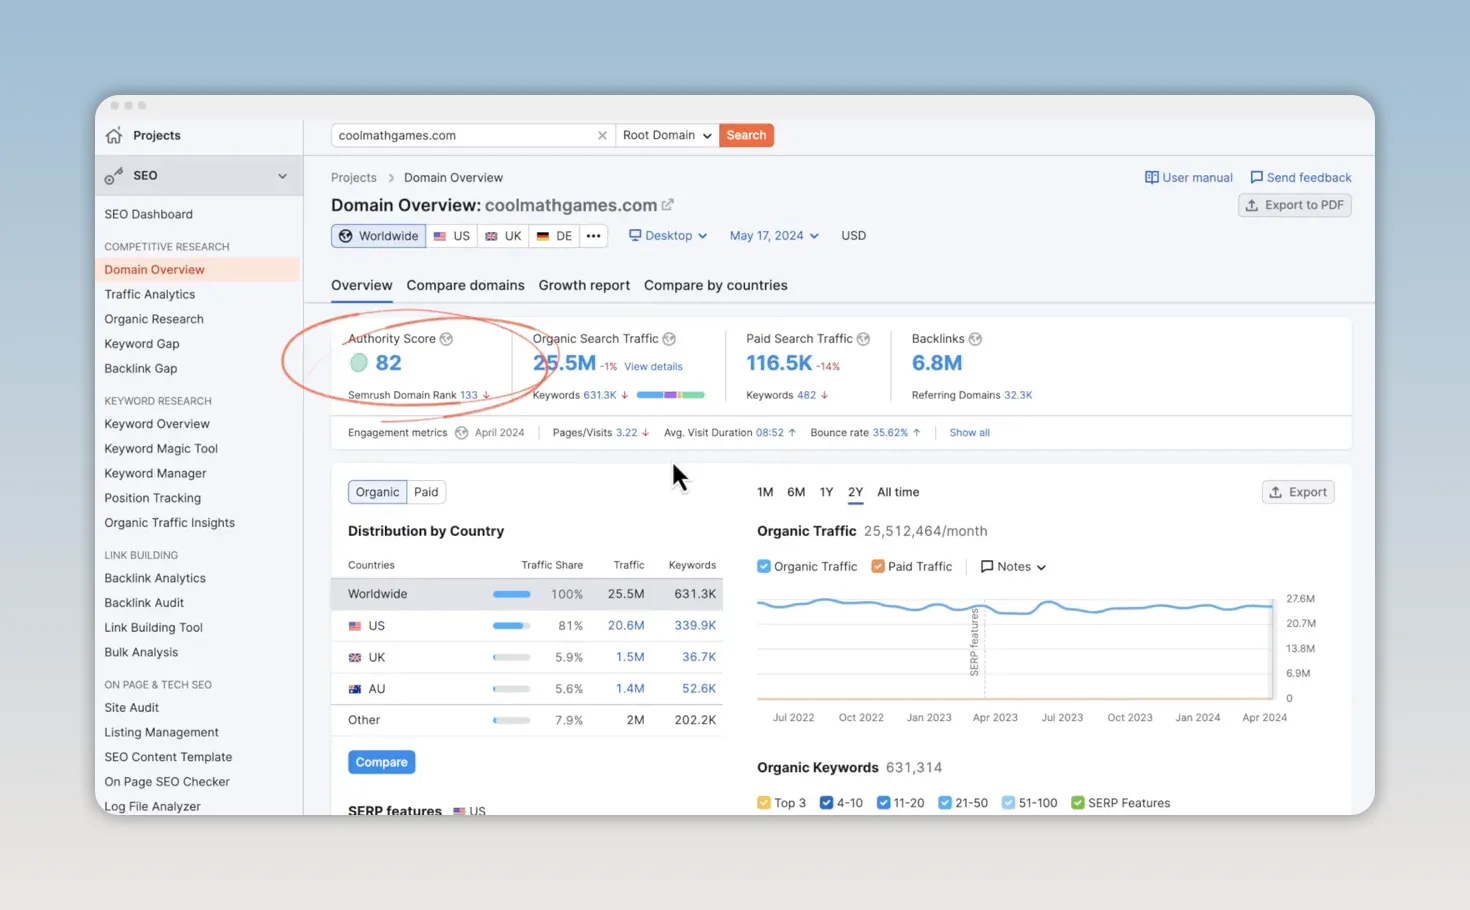Click the US traffic share bar
The height and width of the screenshot is (910, 1470).
coord(511,626)
